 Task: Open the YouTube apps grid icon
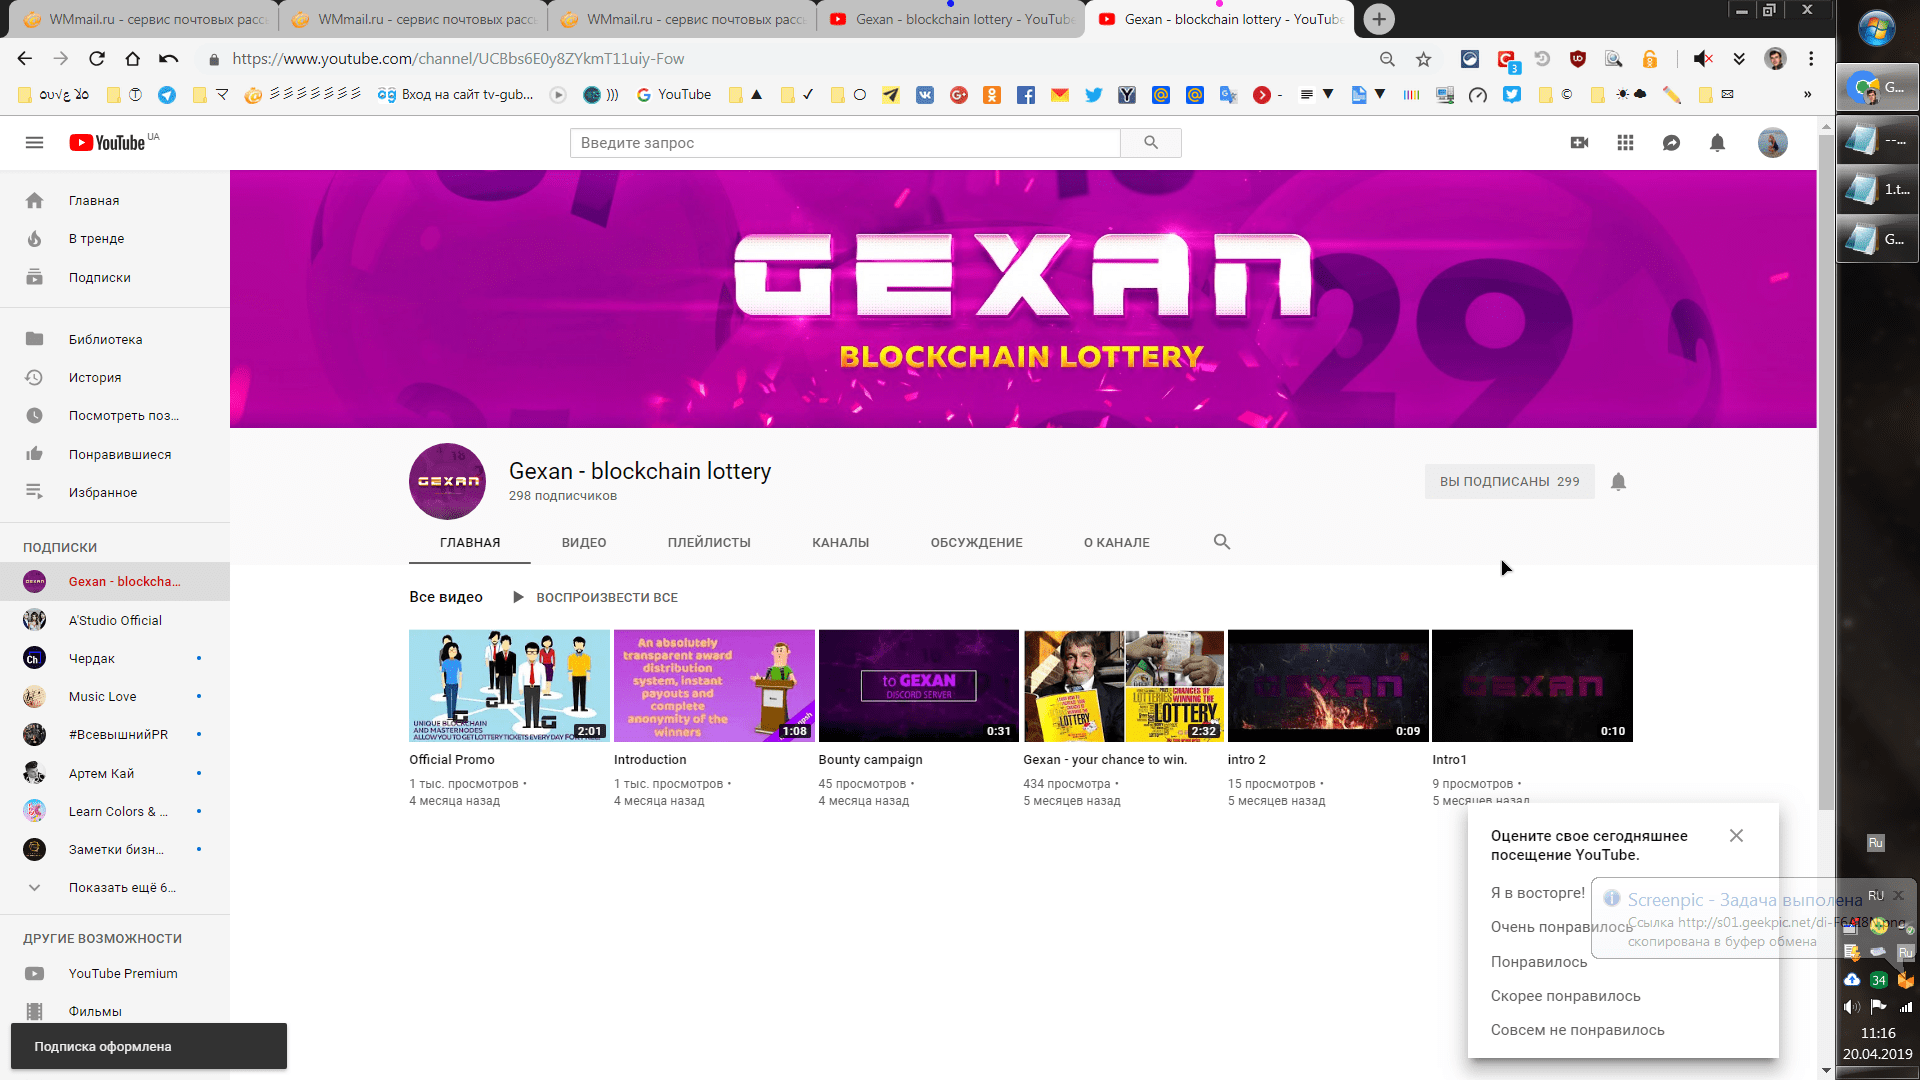pos(1625,143)
